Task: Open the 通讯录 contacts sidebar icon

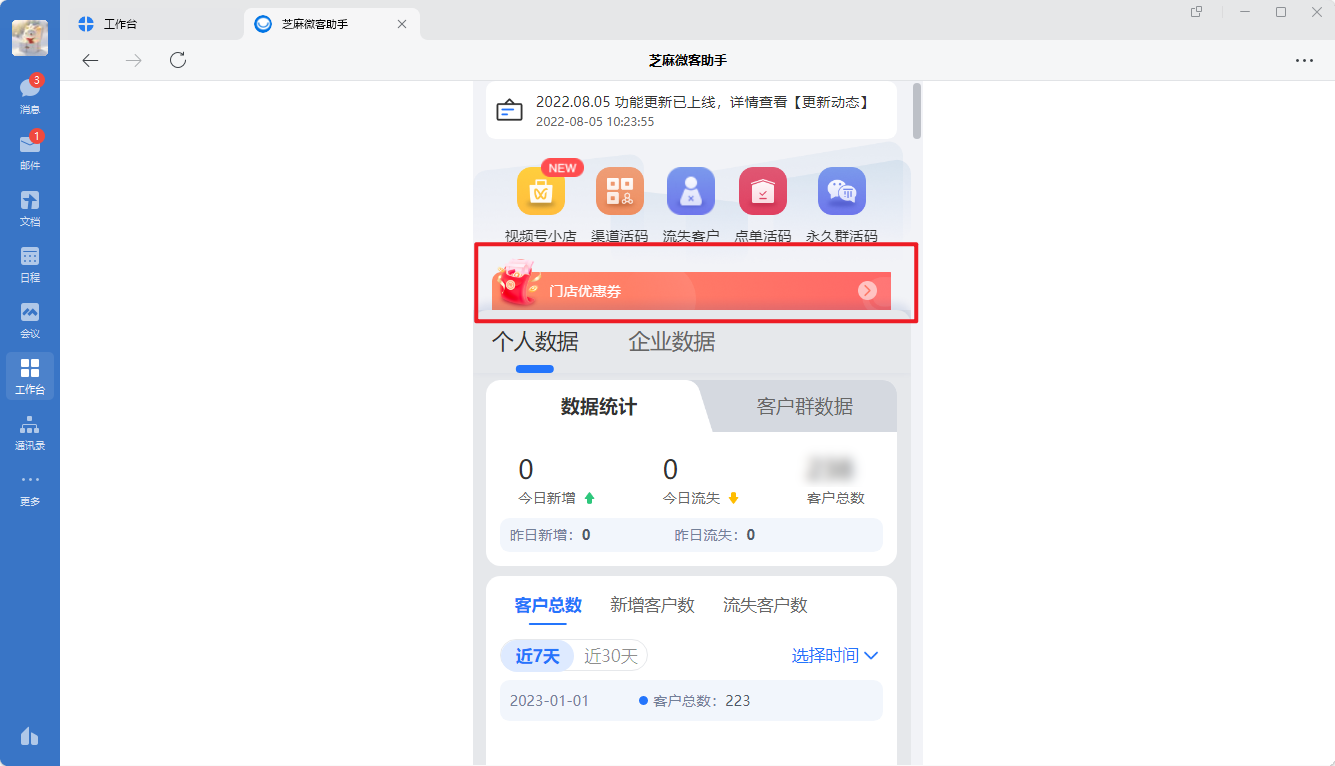Action: (x=30, y=431)
